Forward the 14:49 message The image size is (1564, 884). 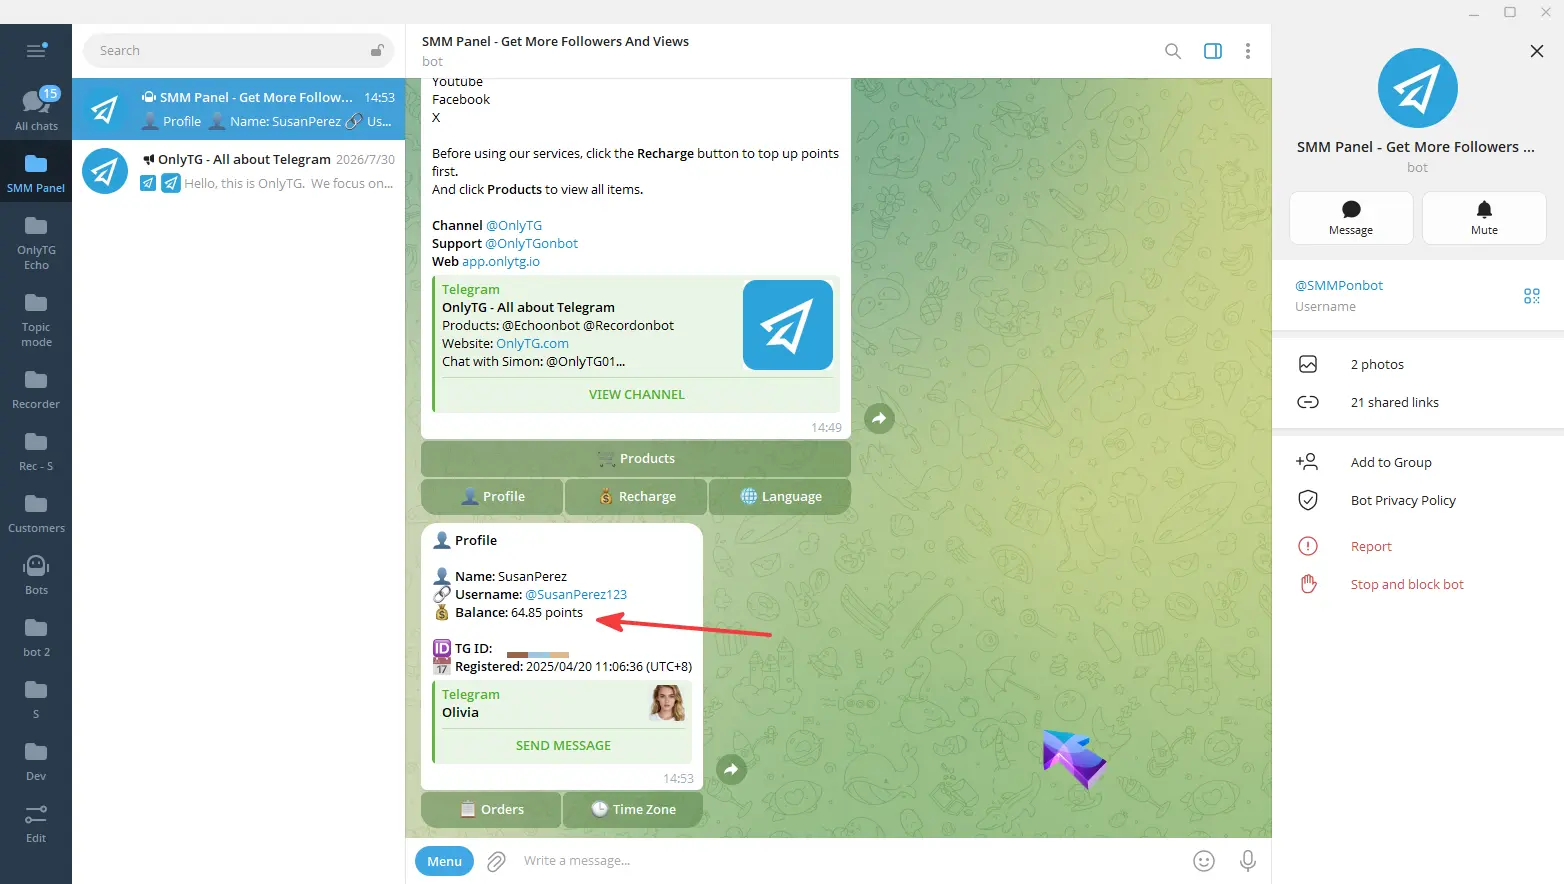coord(879,418)
